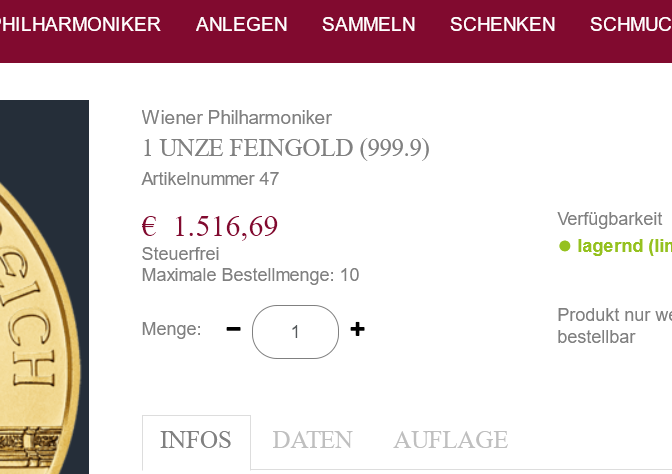Switch to the Infos tab
Image resolution: width=672 pixels, height=474 pixels.
point(196,440)
